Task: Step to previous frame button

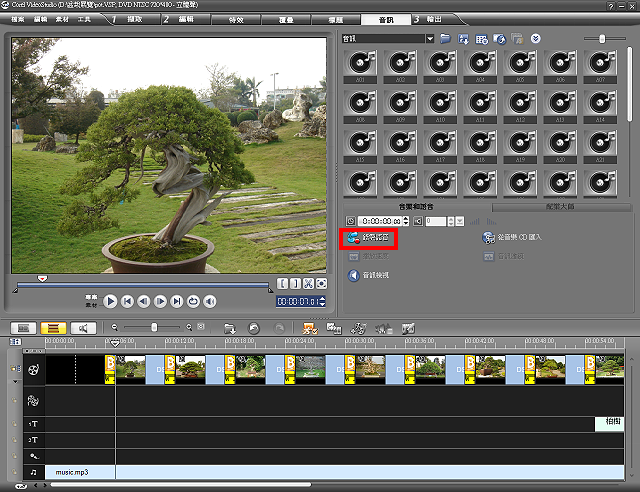Action: pos(144,302)
